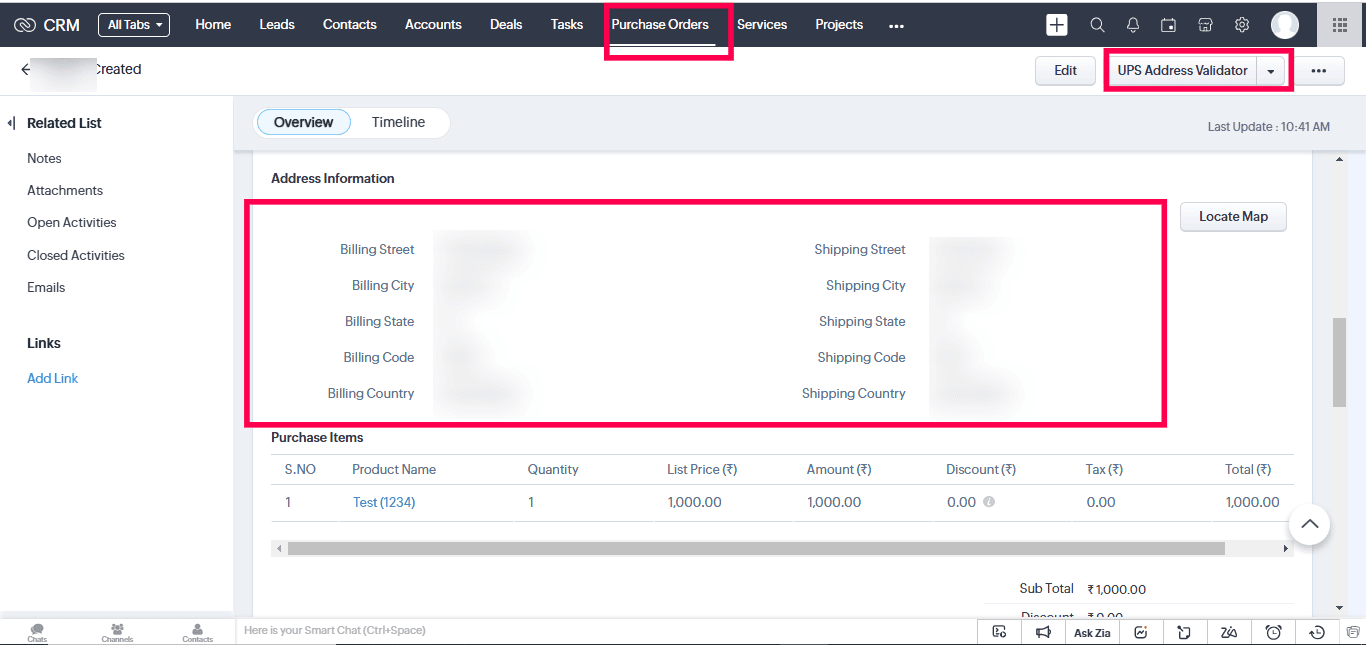Image resolution: width=1366 pixels, height=645 pixels.
Task: Open the Test (1234) product link
Action: tap(384, 502)
